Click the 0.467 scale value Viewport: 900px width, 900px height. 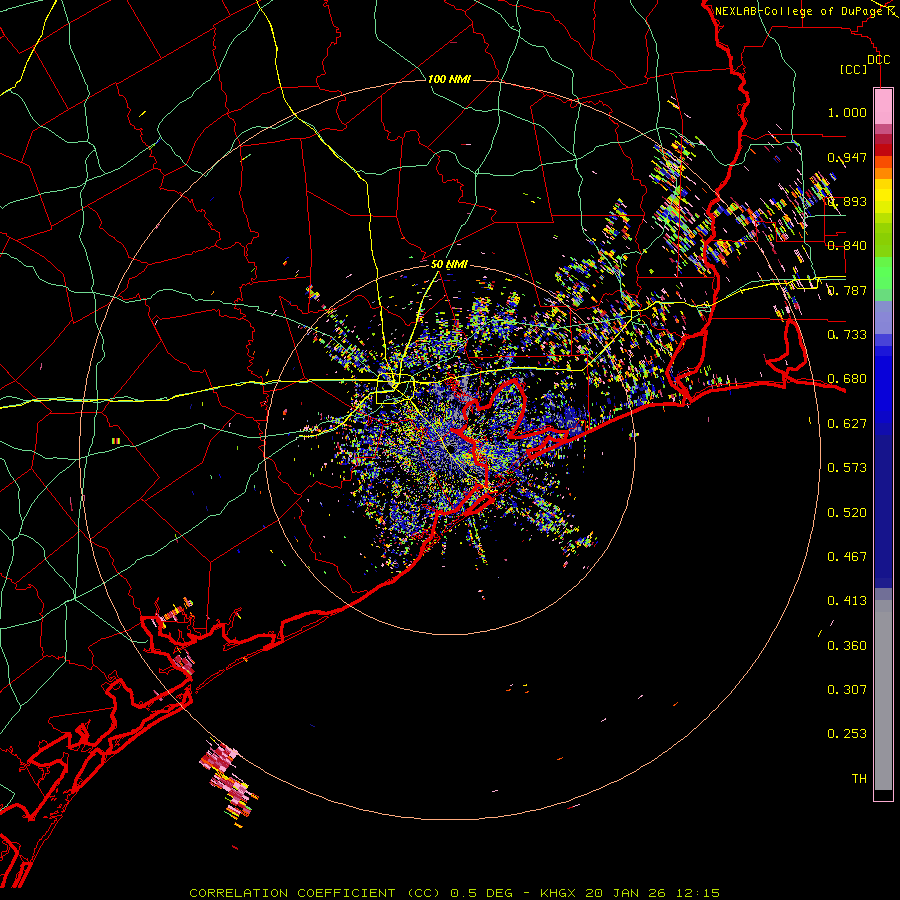pos(847,557)
